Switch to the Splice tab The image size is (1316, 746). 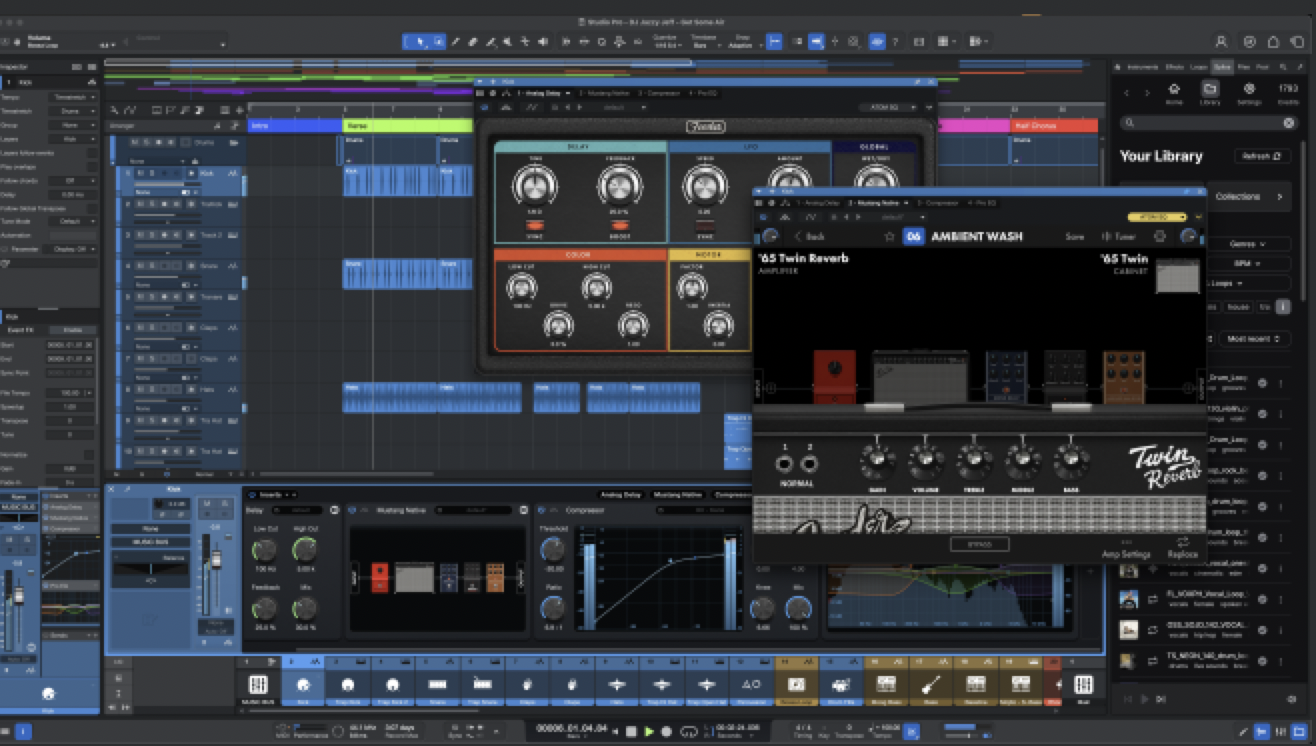tap(1222, 67)
